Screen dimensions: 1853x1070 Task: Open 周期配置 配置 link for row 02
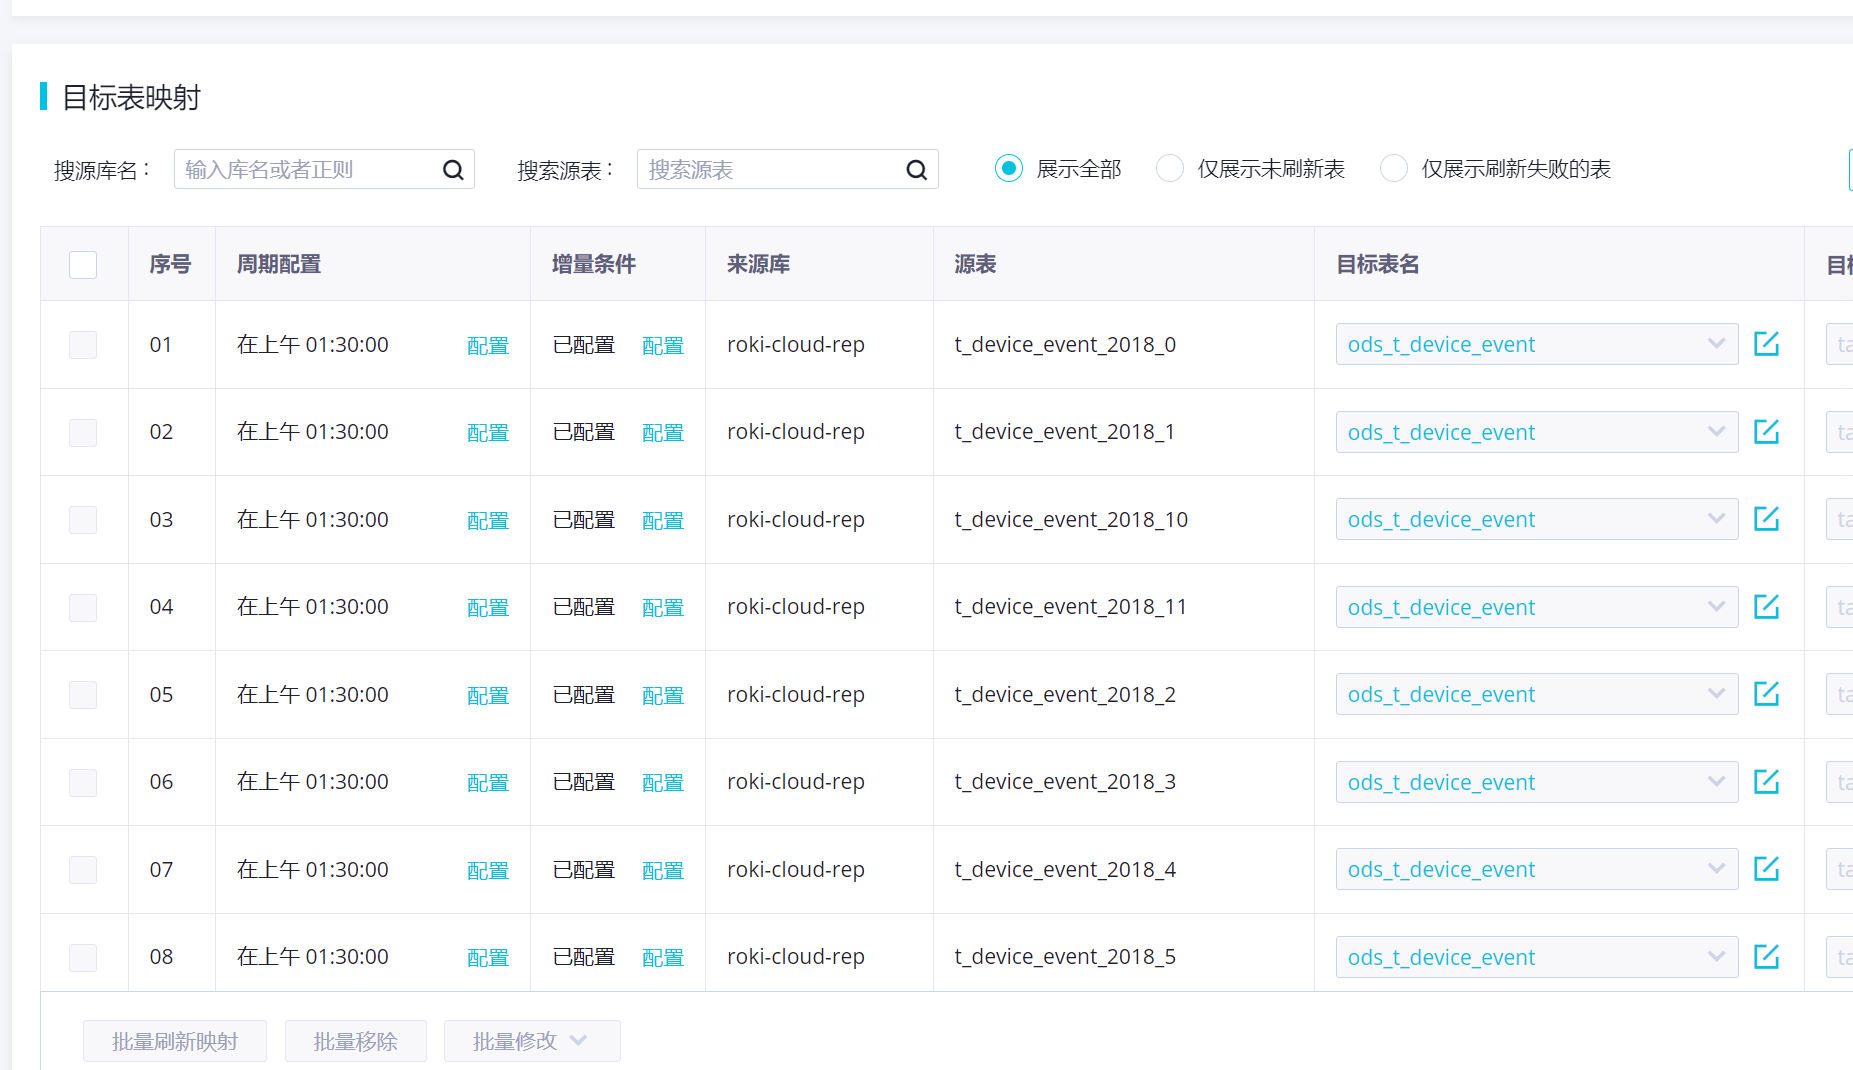pyautogui.click(x=488, y=432)
